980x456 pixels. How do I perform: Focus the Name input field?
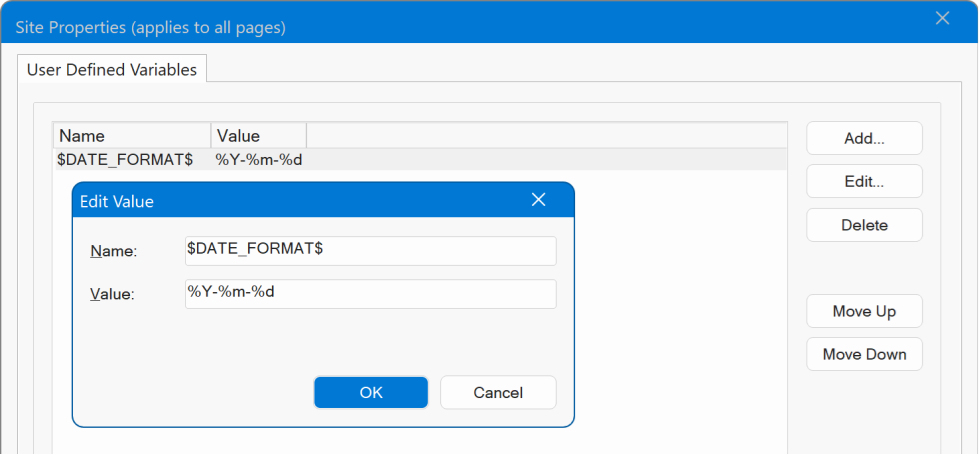[x=370, y=251]
